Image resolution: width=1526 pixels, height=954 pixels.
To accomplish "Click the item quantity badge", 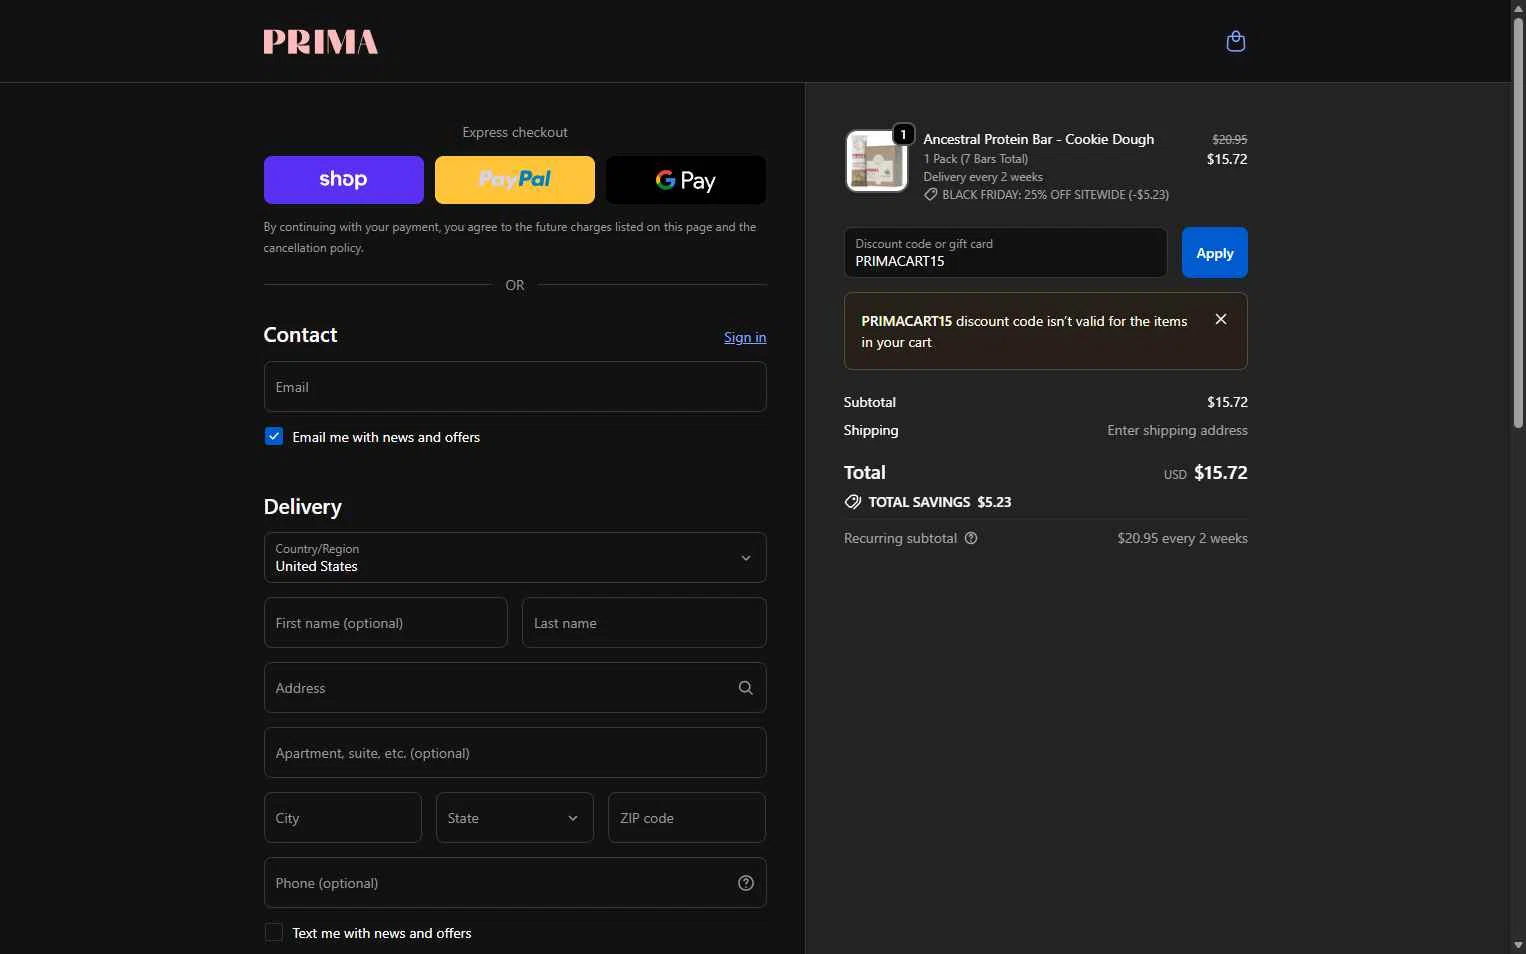I will [903, 134].
